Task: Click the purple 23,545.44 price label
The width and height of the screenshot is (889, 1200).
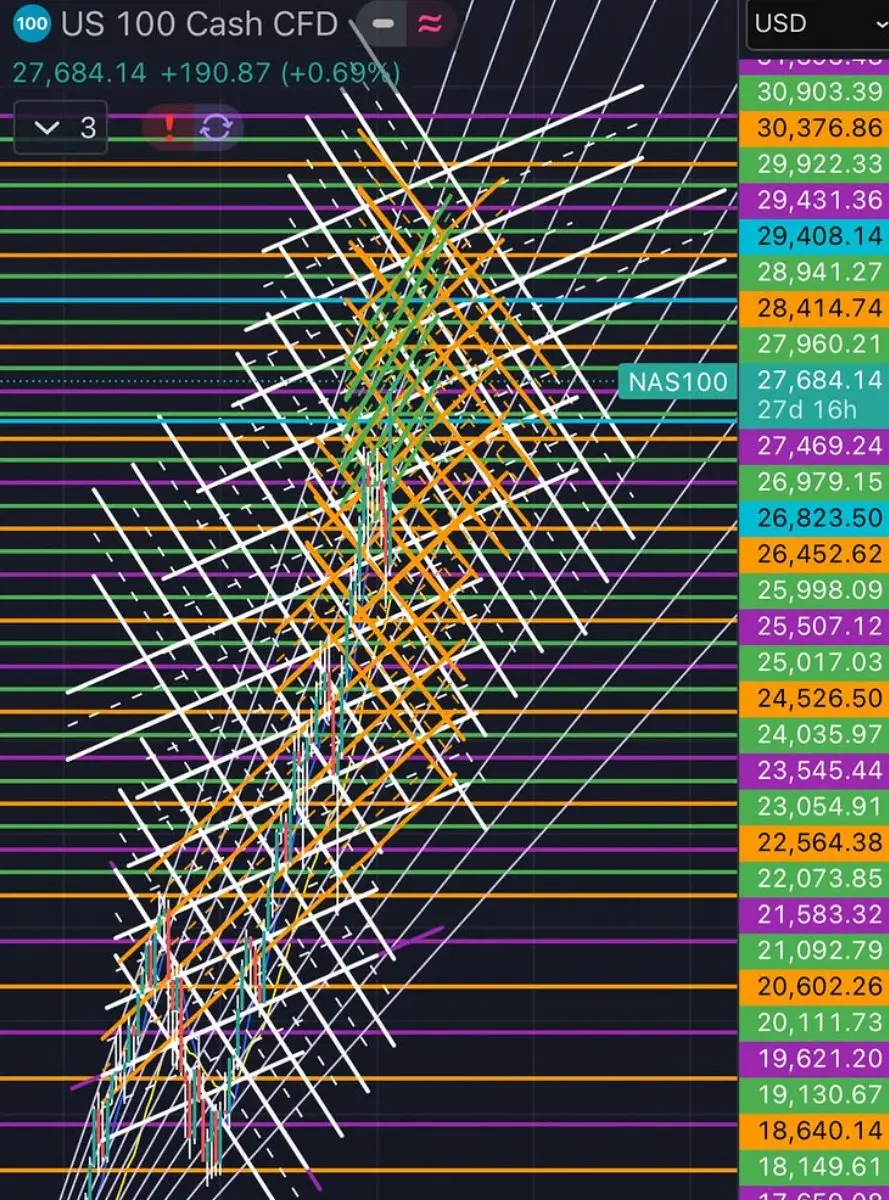Action: [x=813, y=769]
